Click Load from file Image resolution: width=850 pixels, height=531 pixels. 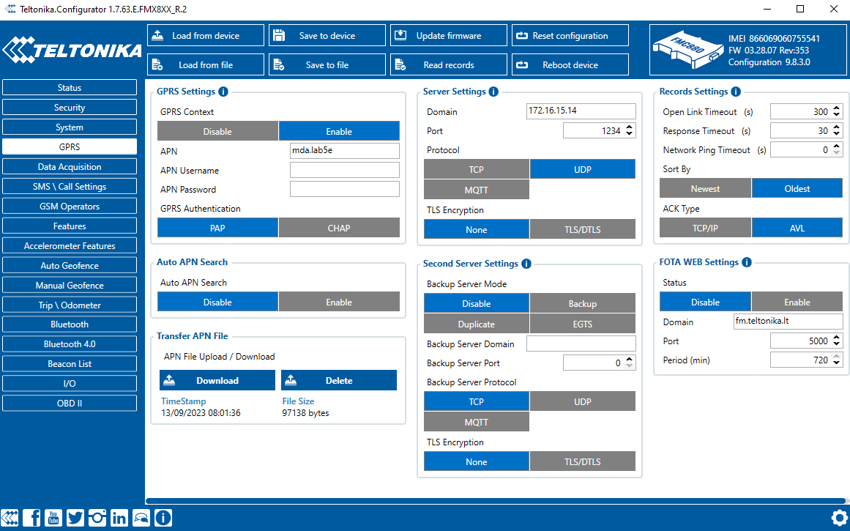pyautogui.click(x=205, y=64)
